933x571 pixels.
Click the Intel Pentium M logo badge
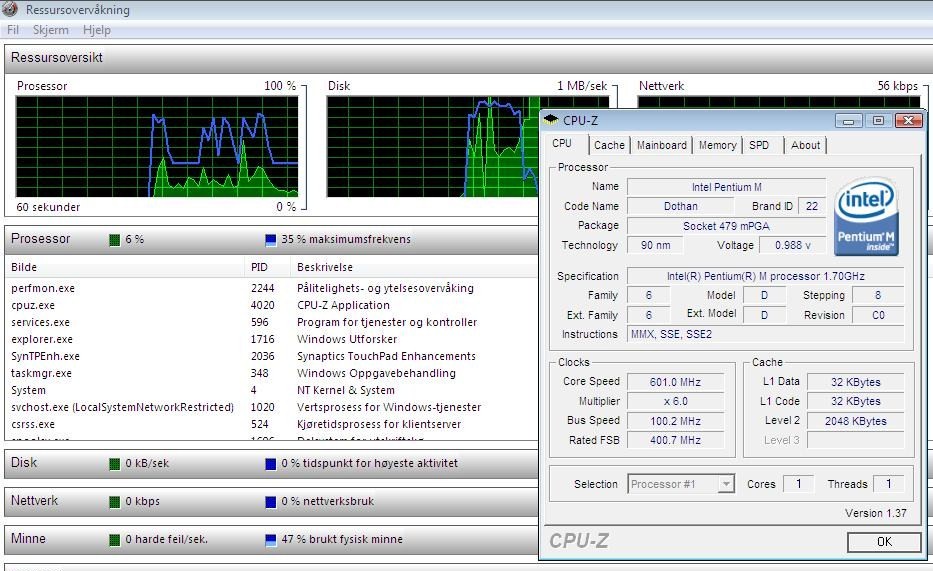coord(866,218)
